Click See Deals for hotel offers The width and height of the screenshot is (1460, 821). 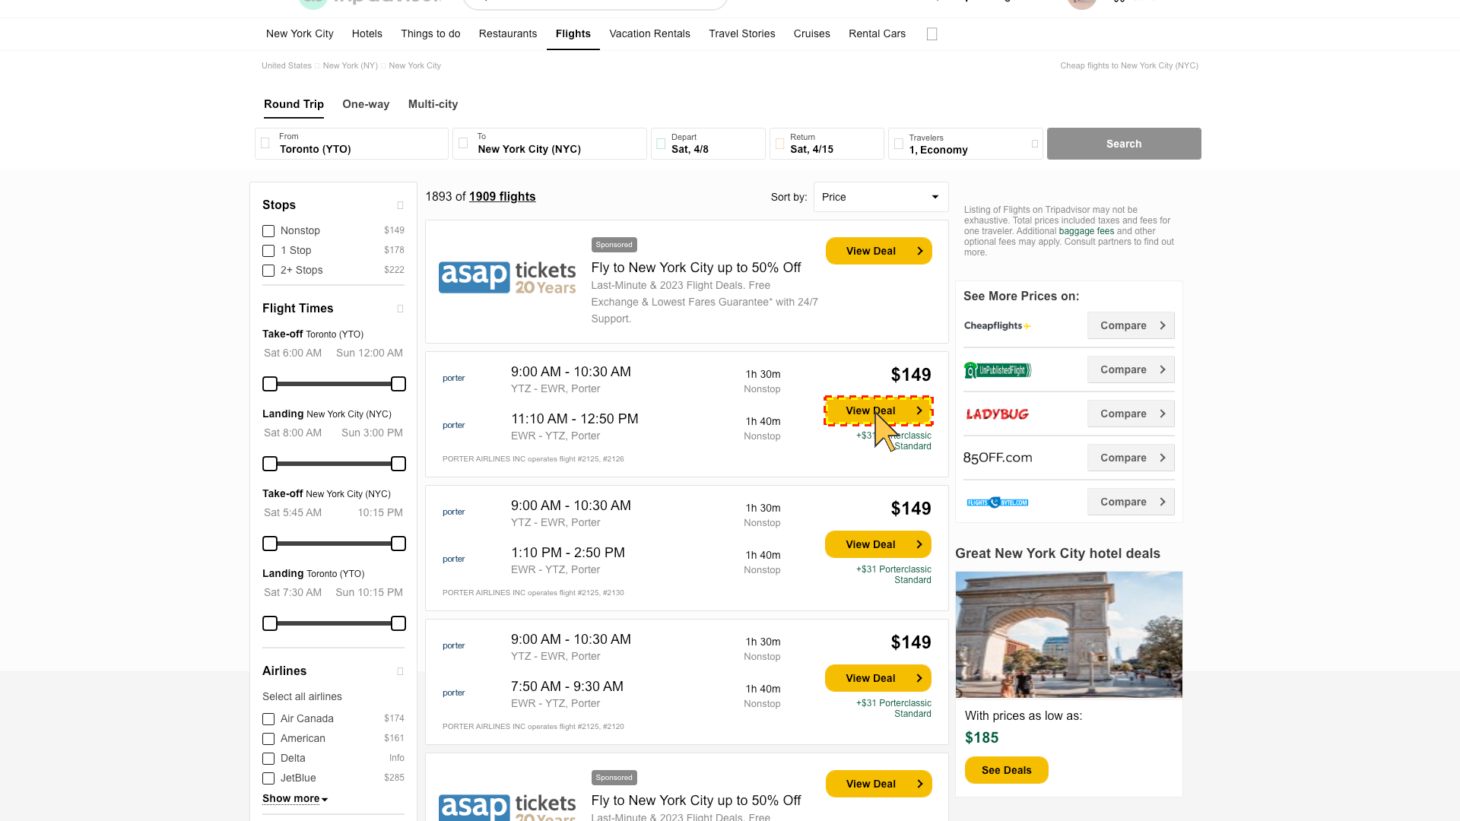1006,770
